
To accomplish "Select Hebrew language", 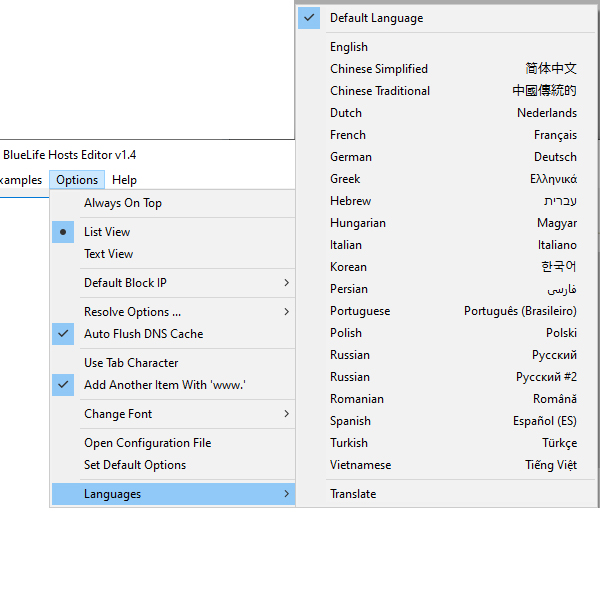I will (x=447, y=201).
